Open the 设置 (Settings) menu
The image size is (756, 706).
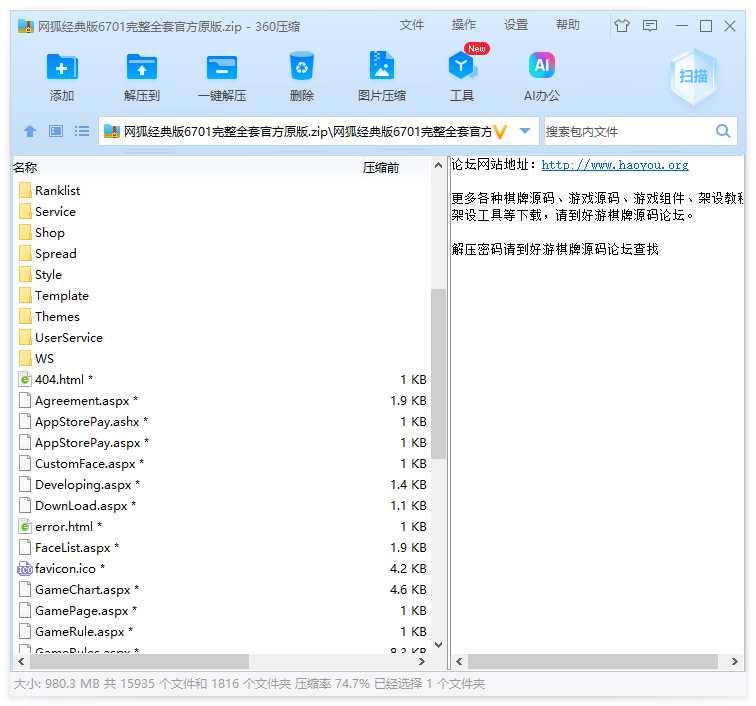pos(516,25)
